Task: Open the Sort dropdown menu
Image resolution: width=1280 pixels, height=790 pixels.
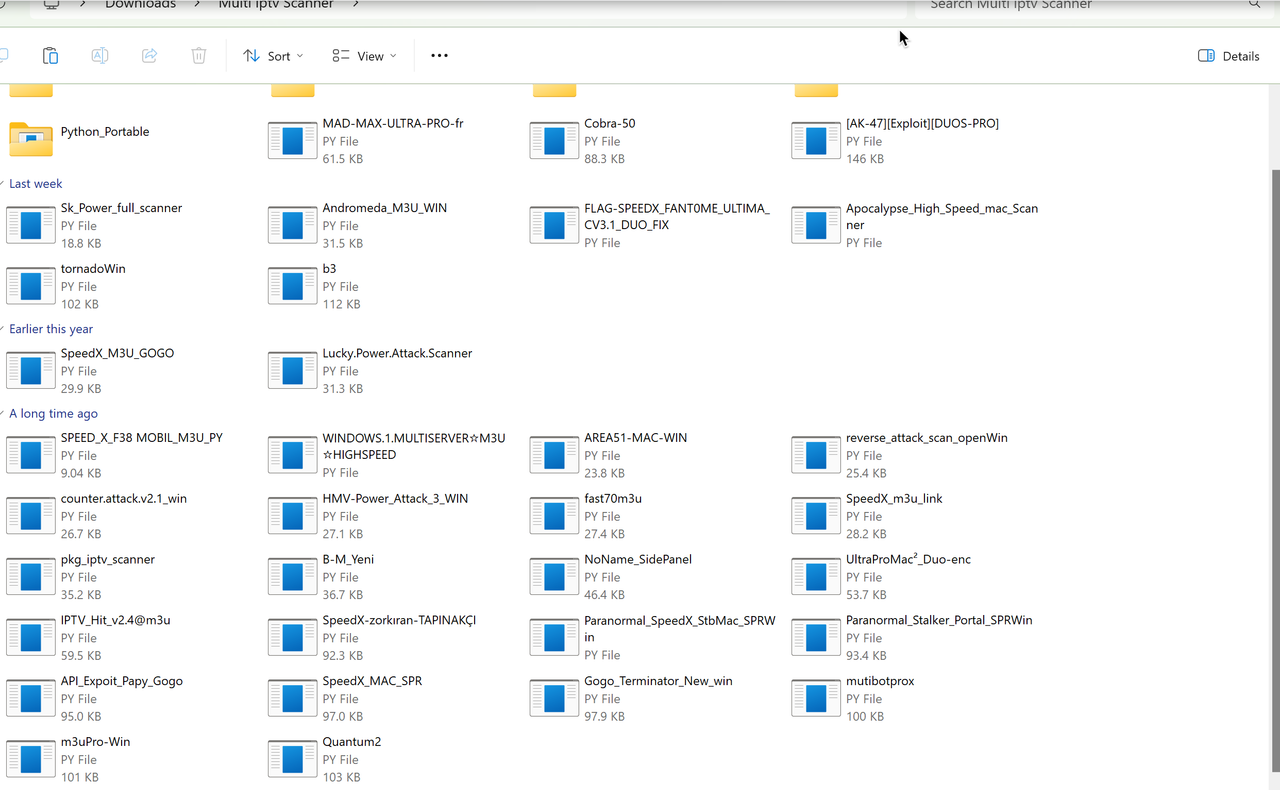Action: coord(273,56)
